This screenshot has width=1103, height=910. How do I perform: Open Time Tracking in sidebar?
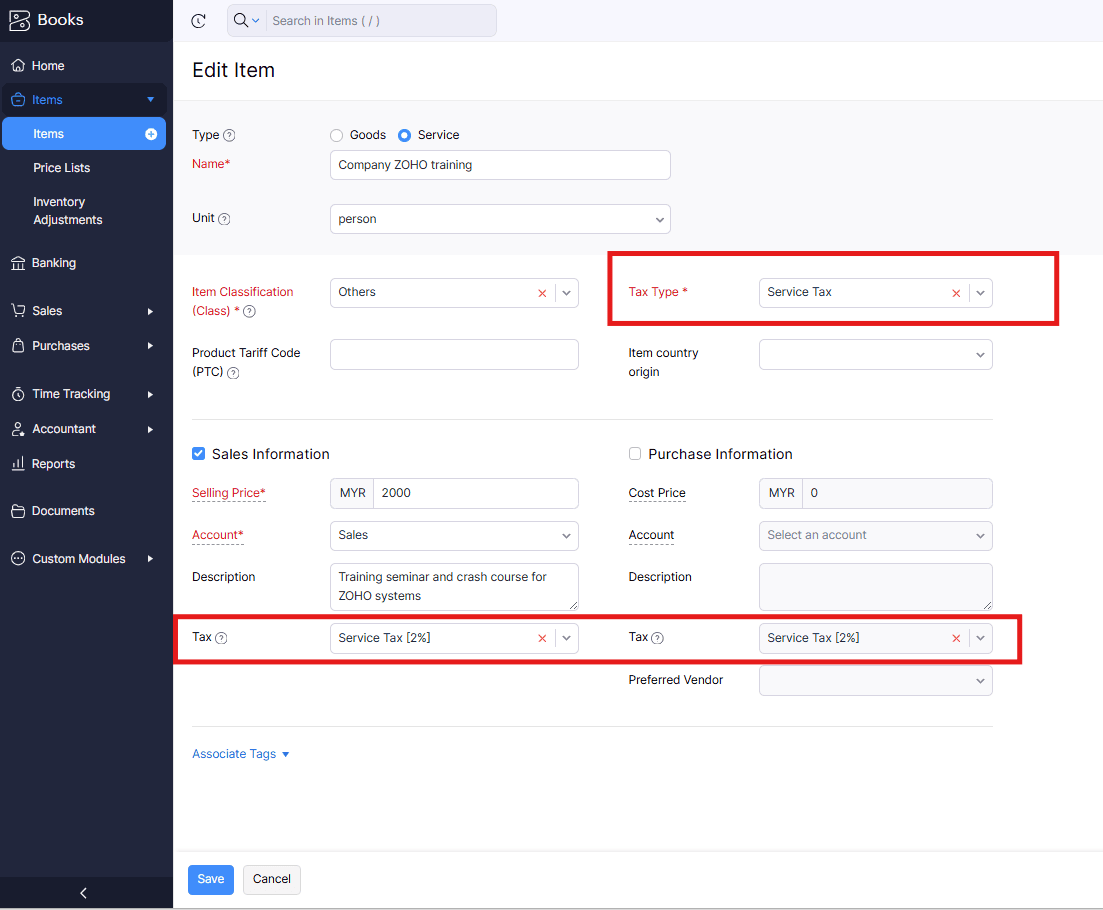click(83, 394)
